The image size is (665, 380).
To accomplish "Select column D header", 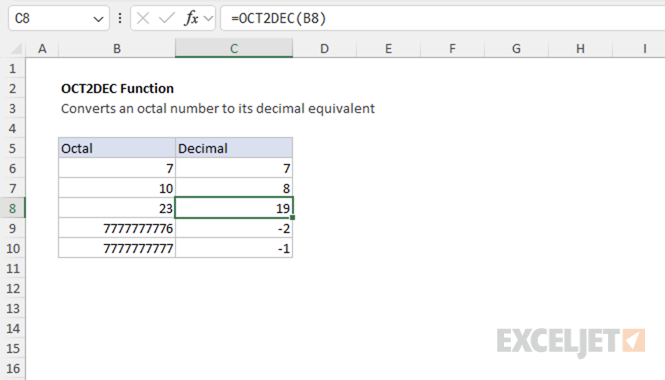I will [324, 49].
